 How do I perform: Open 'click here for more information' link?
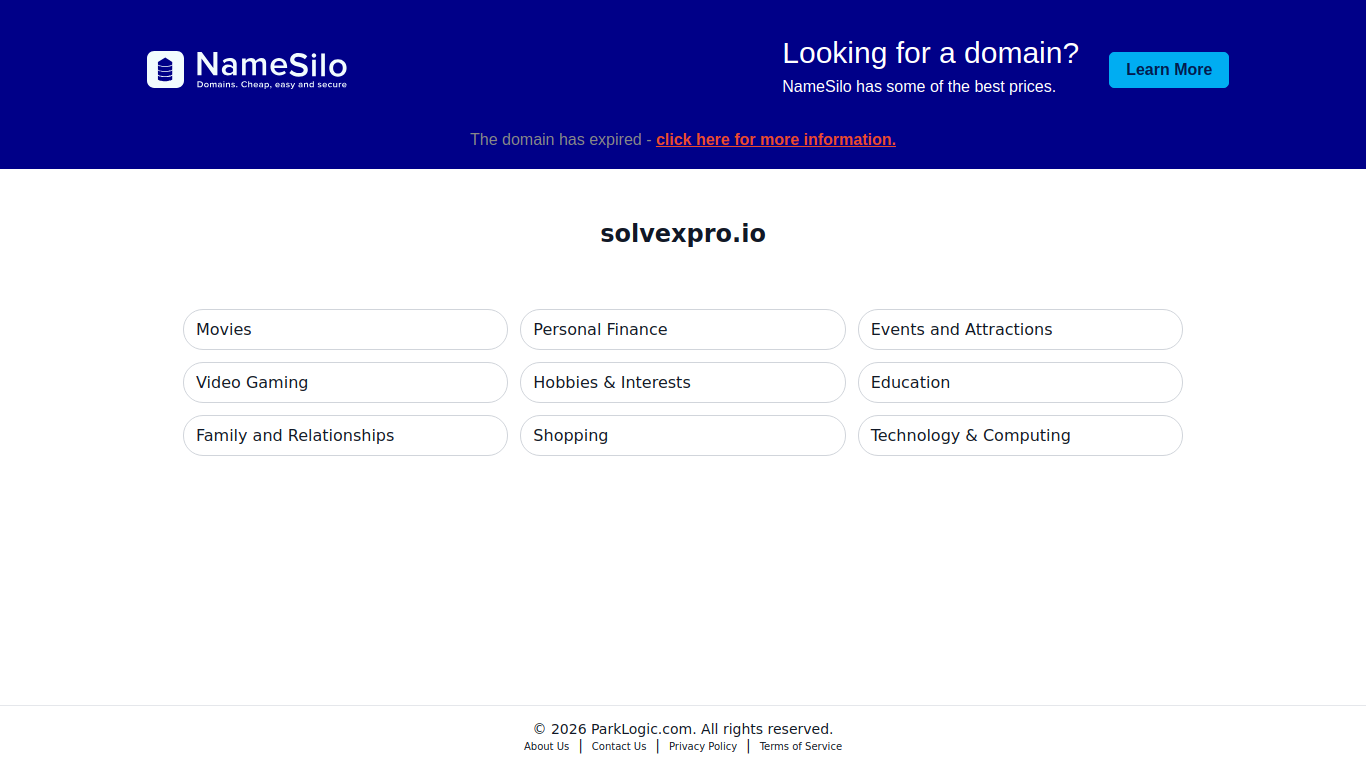pos(776,139)
